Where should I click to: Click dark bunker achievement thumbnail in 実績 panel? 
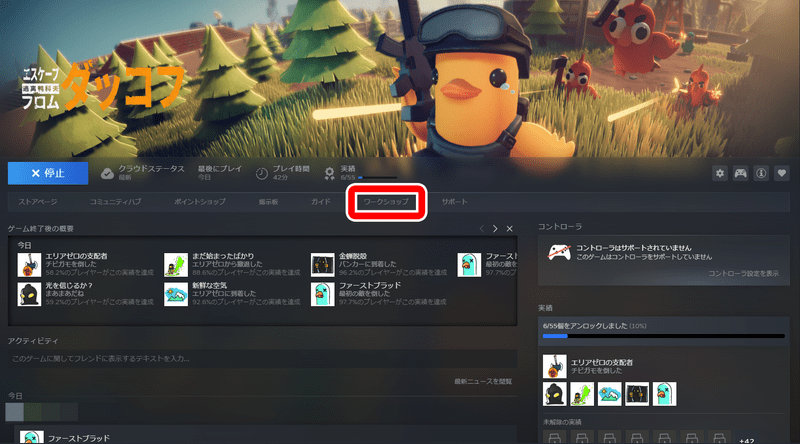click(637, 394)
